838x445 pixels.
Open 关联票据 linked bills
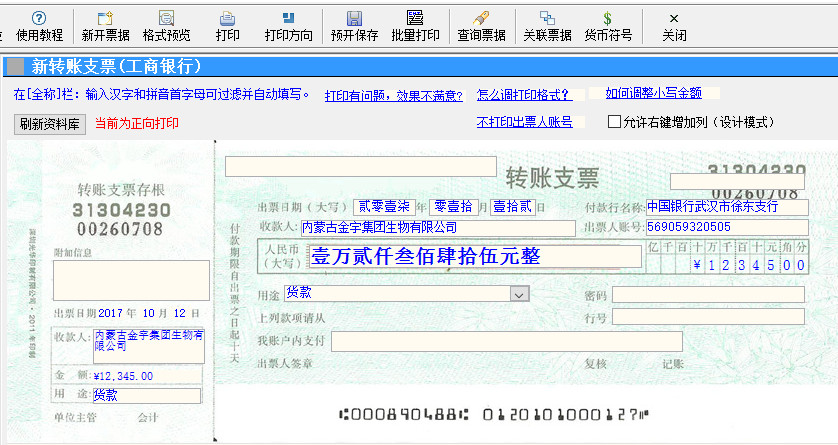click(547, 27)
